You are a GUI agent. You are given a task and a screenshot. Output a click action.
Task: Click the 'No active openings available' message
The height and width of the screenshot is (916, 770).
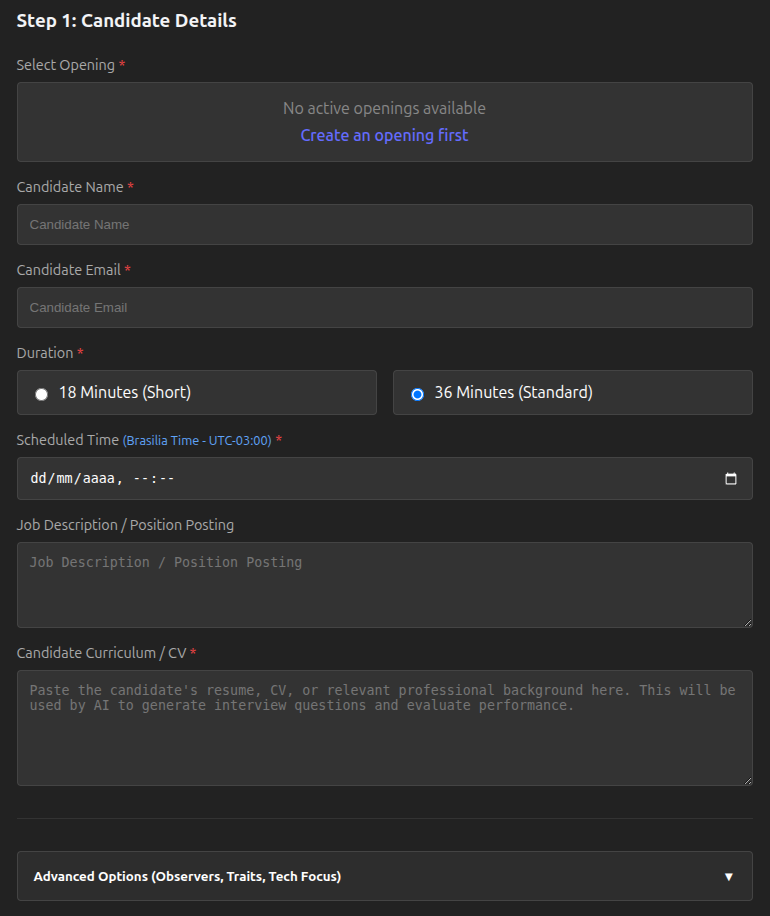coord(384,108)
